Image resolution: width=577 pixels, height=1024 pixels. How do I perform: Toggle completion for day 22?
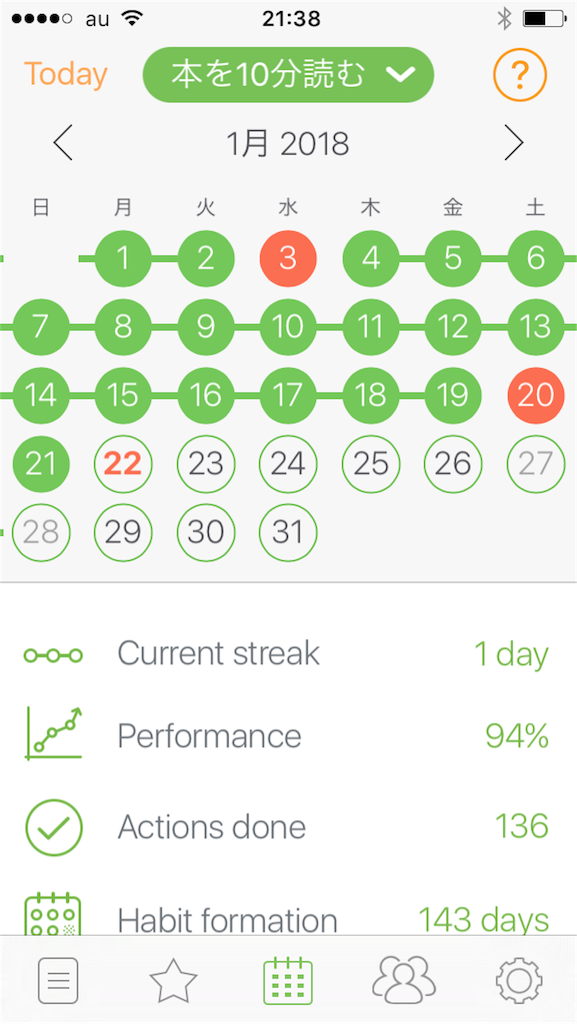[123, 464]
